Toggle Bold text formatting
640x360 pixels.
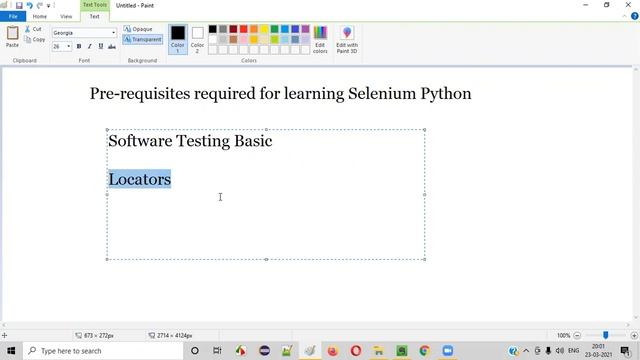click(79, 47)
